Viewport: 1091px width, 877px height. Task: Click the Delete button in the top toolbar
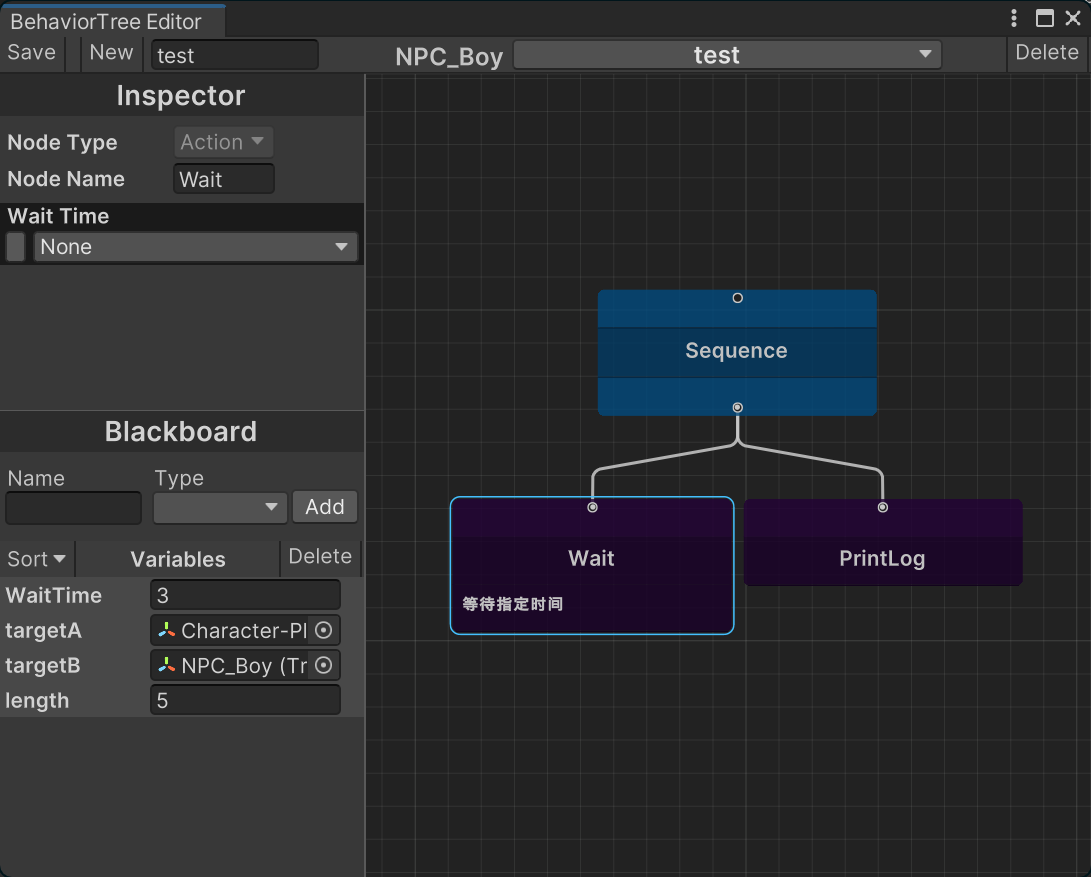(1047, 53)
